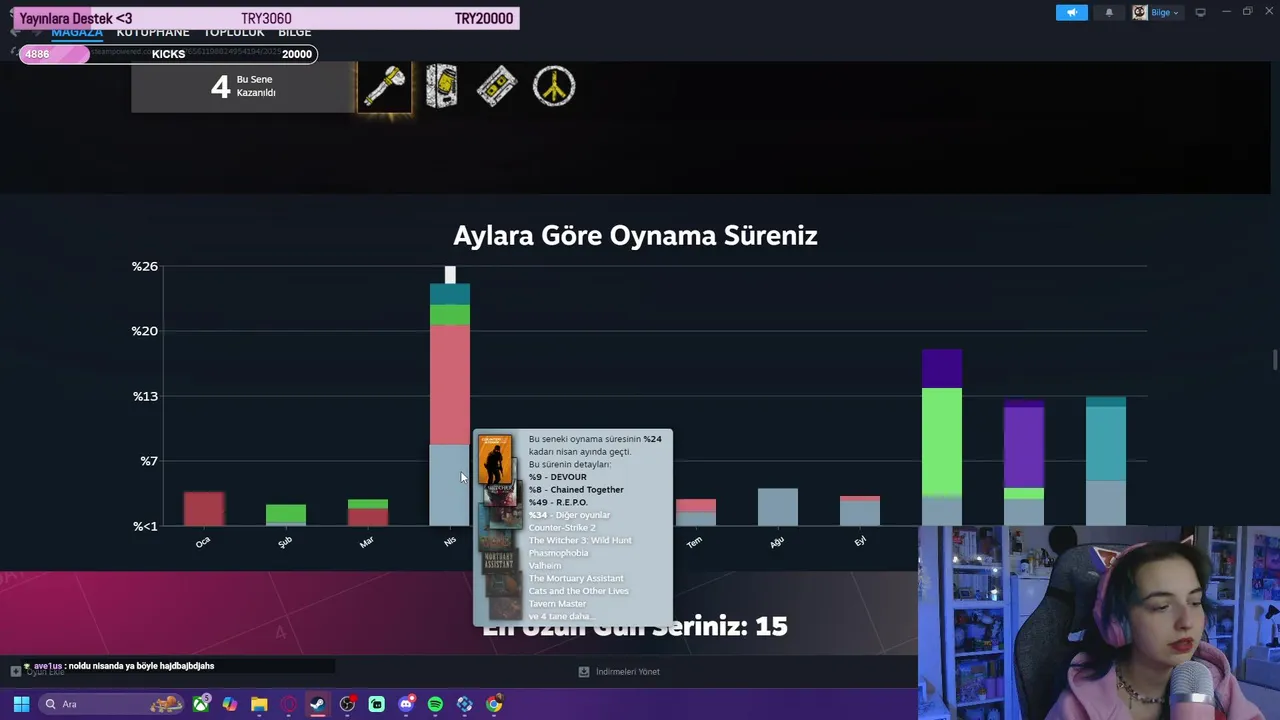Click the DEVOUR game thumbnail in tooltip
Image resolution: width=1280 pixels, height=720 pixels.
click(x=495, y=459)
